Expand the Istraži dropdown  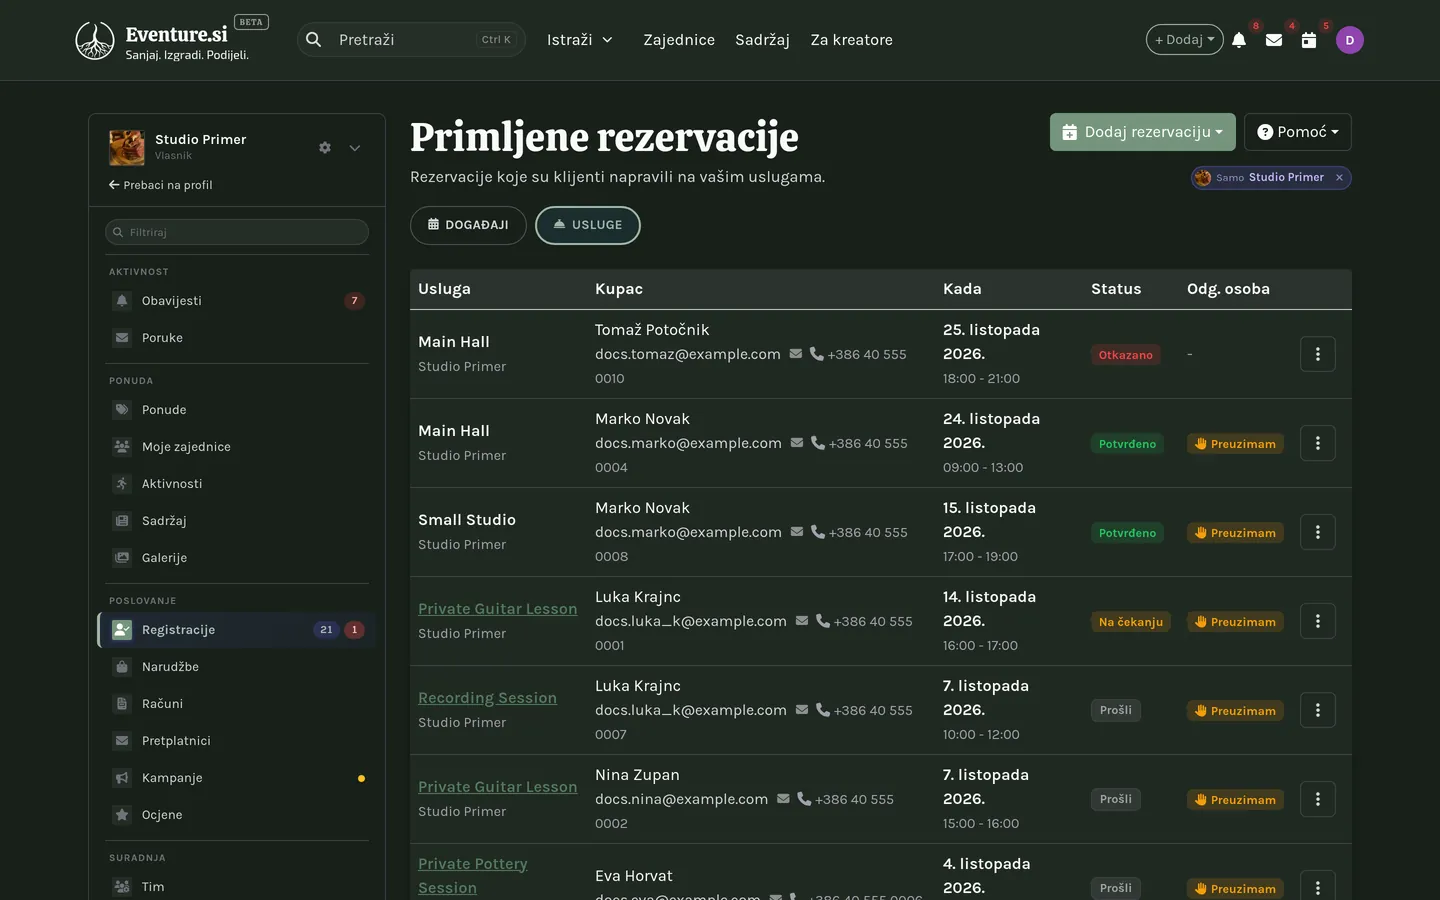[x=580, y=40]
